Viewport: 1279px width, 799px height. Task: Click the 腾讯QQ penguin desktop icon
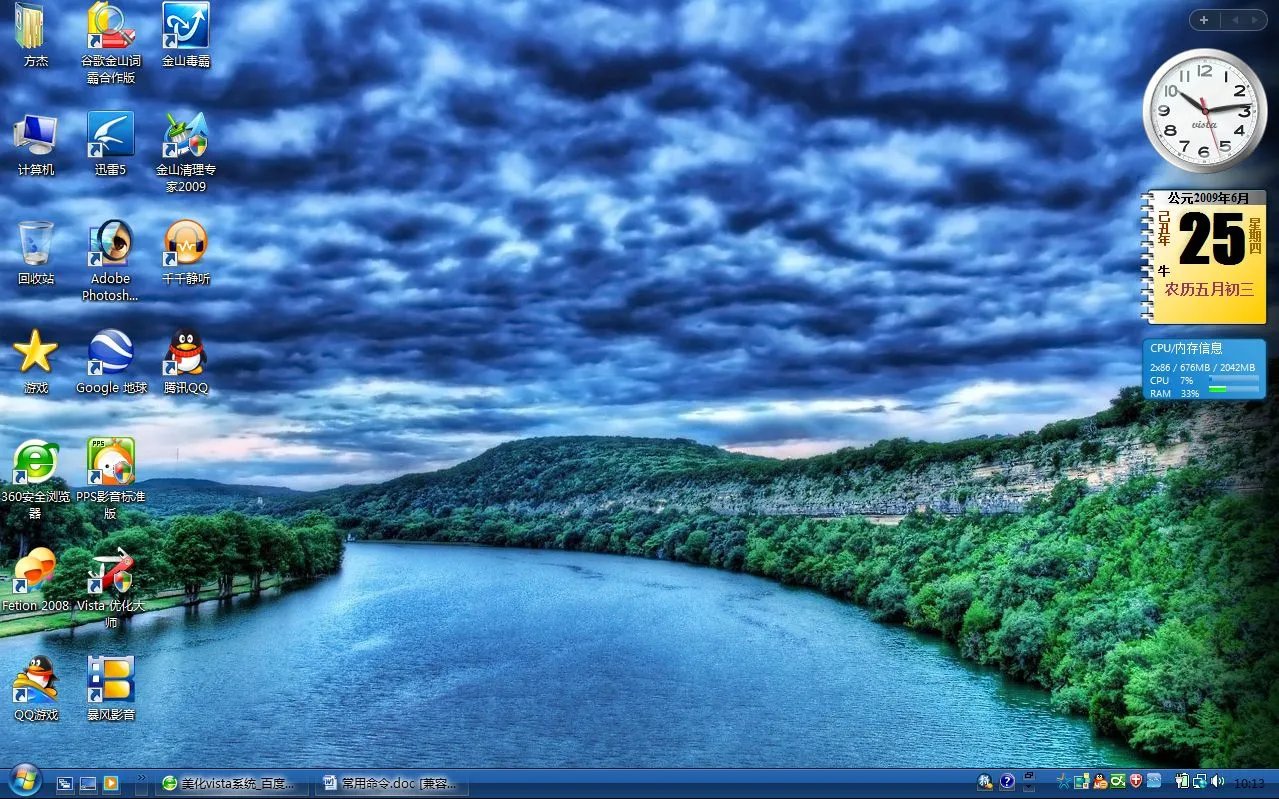point(186,353)
